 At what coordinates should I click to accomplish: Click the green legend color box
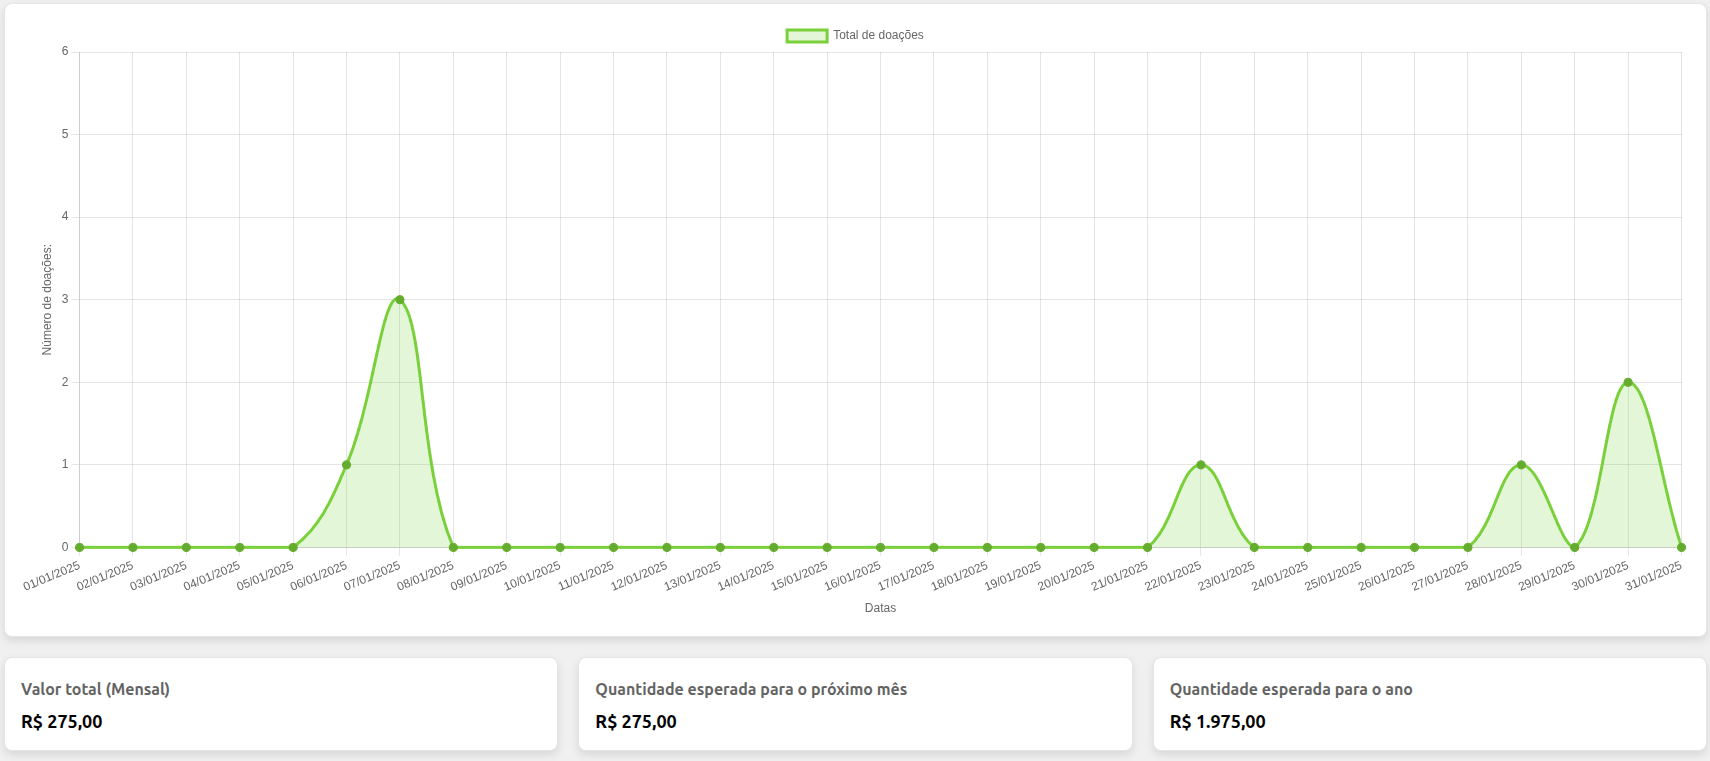tap(807, 36)
